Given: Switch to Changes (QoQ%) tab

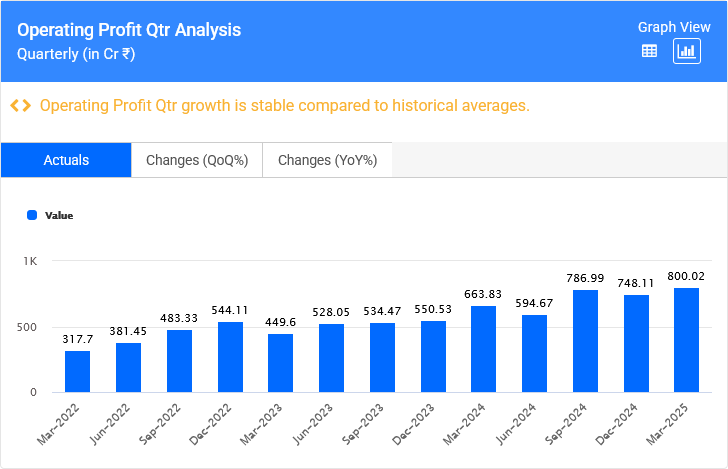Looking at the screenshot, I should coord(197,160).
